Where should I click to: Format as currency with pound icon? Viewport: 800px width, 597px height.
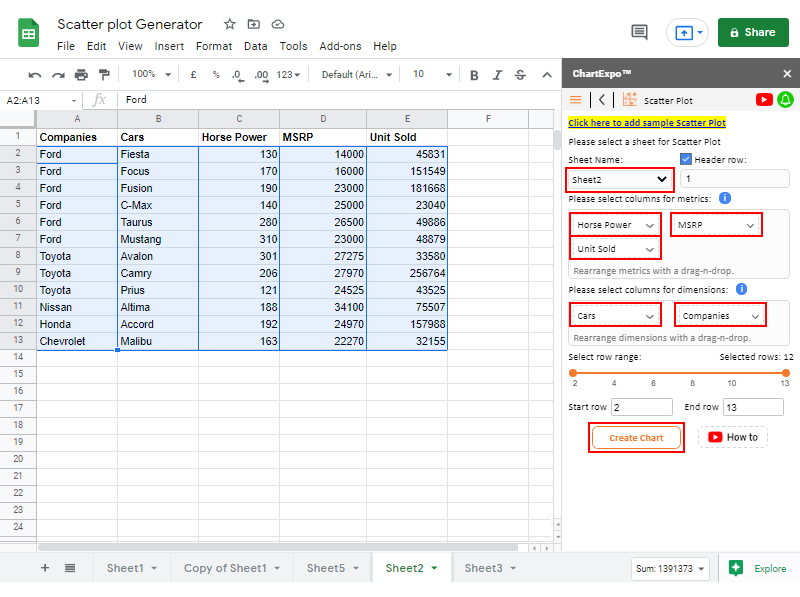click(x=193, y=75)
